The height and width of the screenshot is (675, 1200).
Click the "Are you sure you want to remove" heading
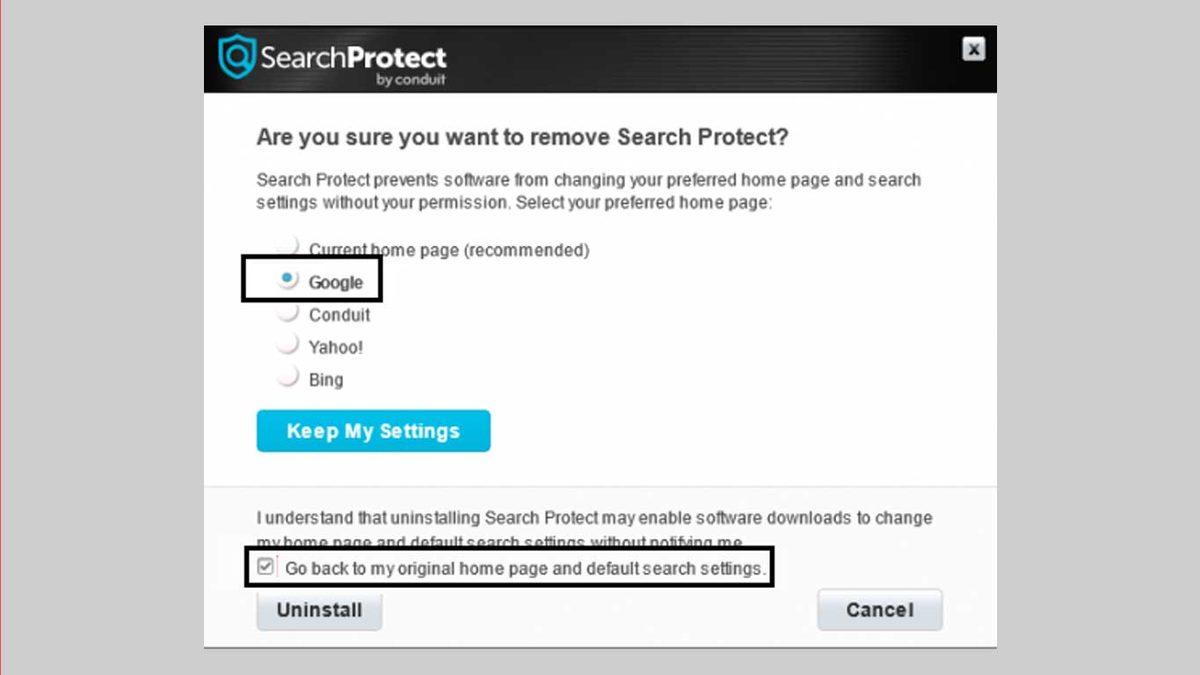(522, 138)
